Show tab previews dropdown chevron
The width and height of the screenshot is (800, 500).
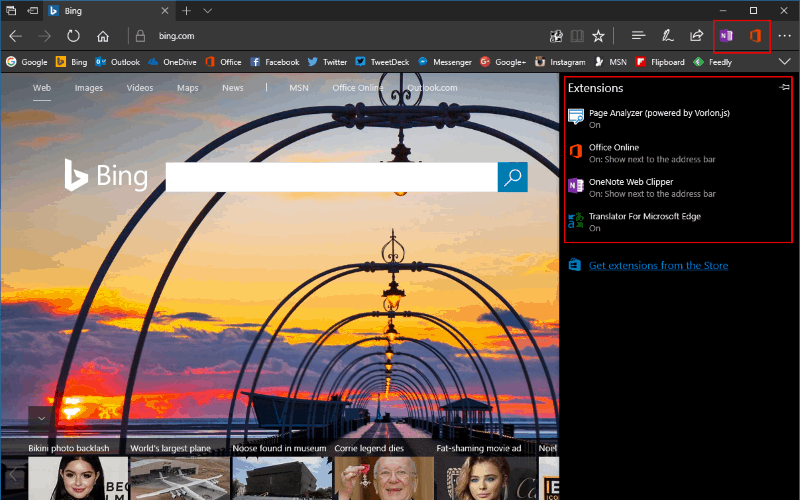pyautogui.click(x=208, y=10)
